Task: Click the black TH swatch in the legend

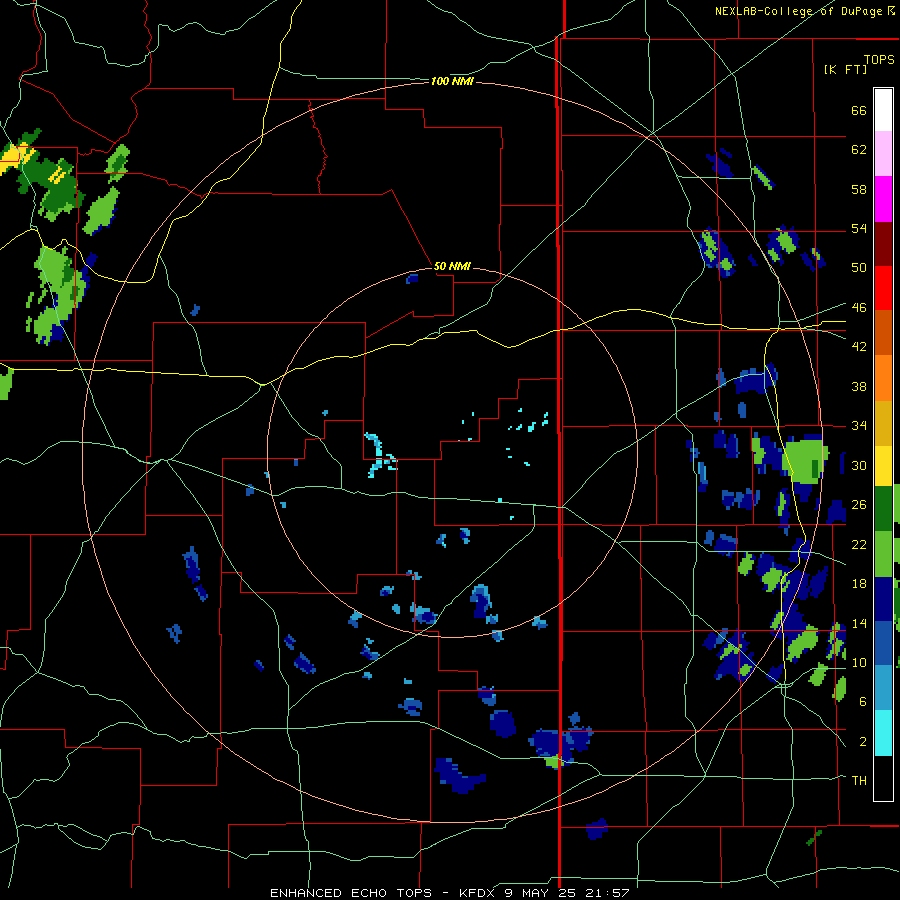Action: coord(883,778)
